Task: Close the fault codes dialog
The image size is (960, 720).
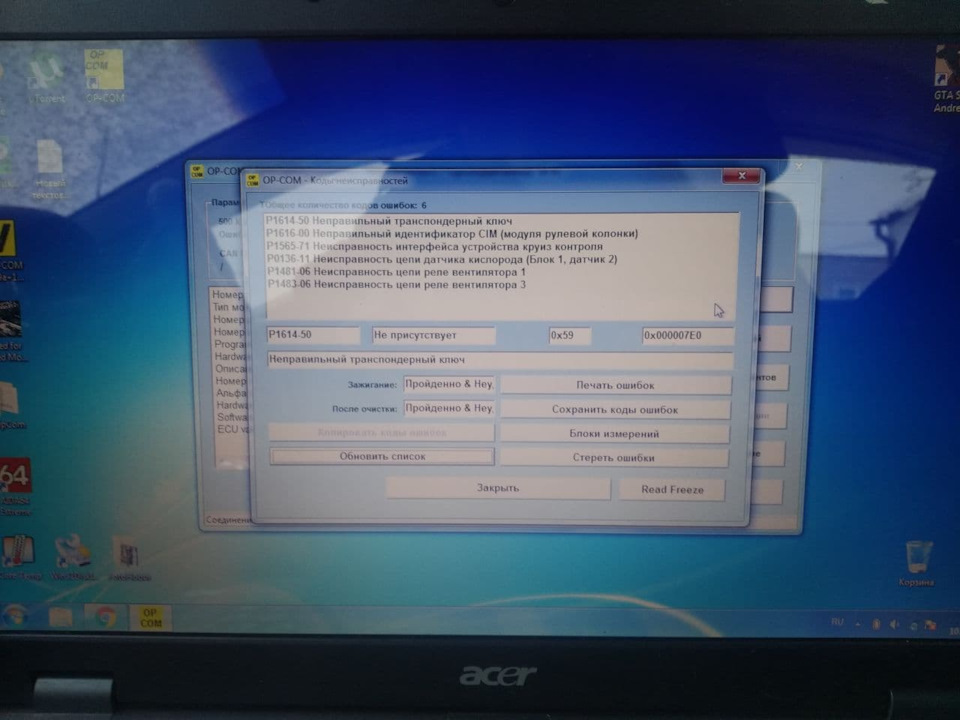Action: [x=741, y=176]
